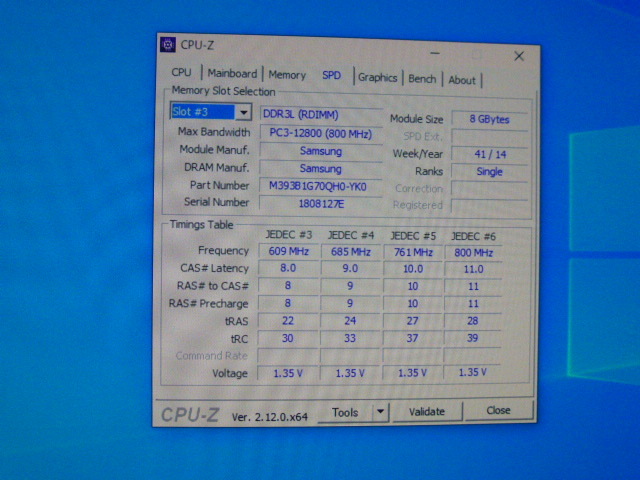Click the tRC value 30
The height and width of the screenshot is (480, 640).
tap(288, 338)
